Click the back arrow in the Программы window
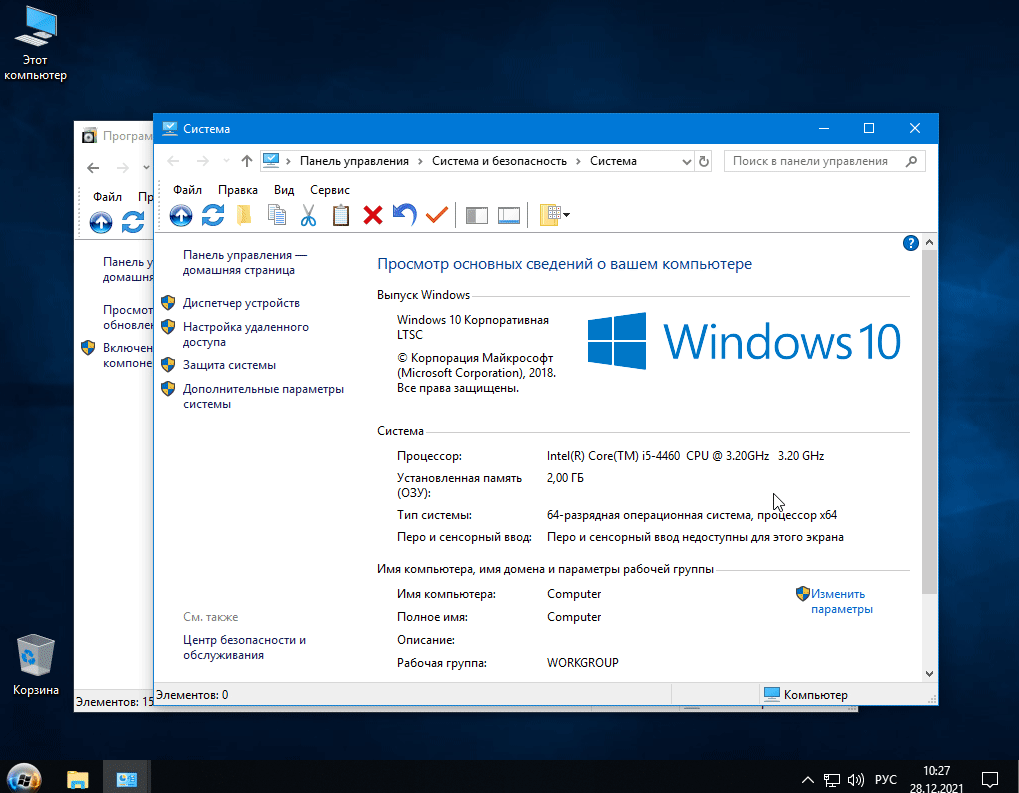Image resolution: width=1019 pixels, height=793 pixels. pos(93,168)
